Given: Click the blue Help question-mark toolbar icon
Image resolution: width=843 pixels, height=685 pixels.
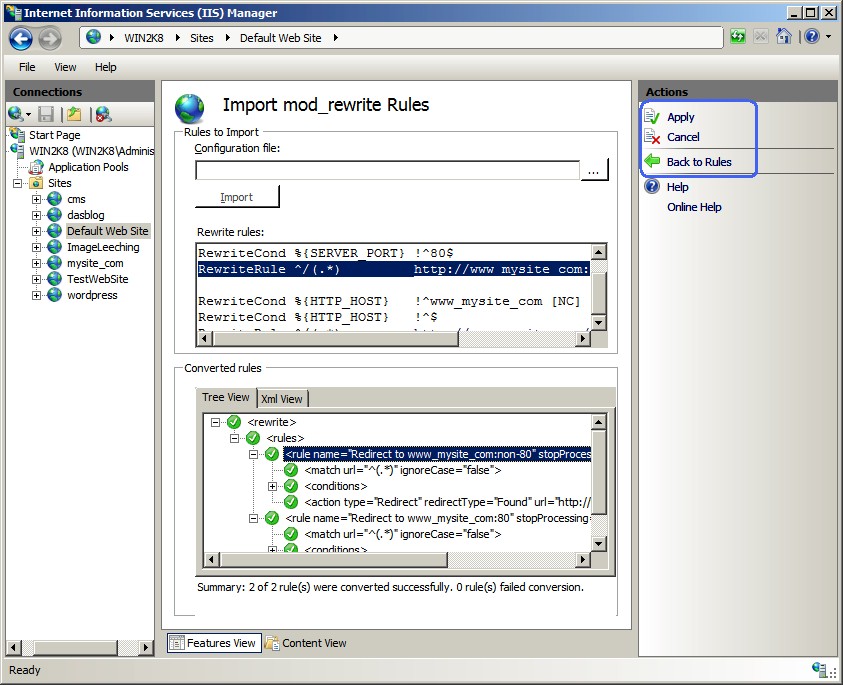Looking at the screenshot, I should 811,37.
